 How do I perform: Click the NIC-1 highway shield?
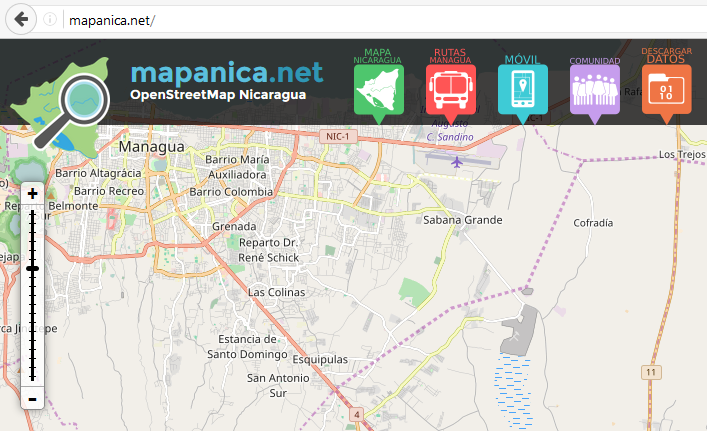(x=338, y=136)
